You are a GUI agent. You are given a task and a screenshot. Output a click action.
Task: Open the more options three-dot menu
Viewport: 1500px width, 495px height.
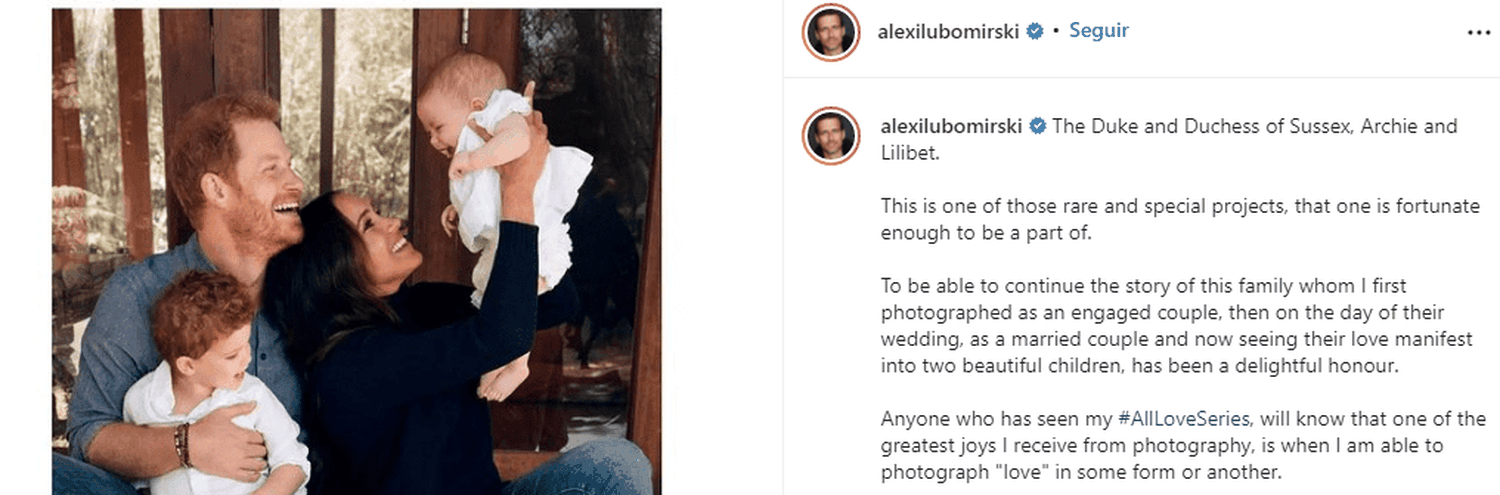click(1478, 32)
